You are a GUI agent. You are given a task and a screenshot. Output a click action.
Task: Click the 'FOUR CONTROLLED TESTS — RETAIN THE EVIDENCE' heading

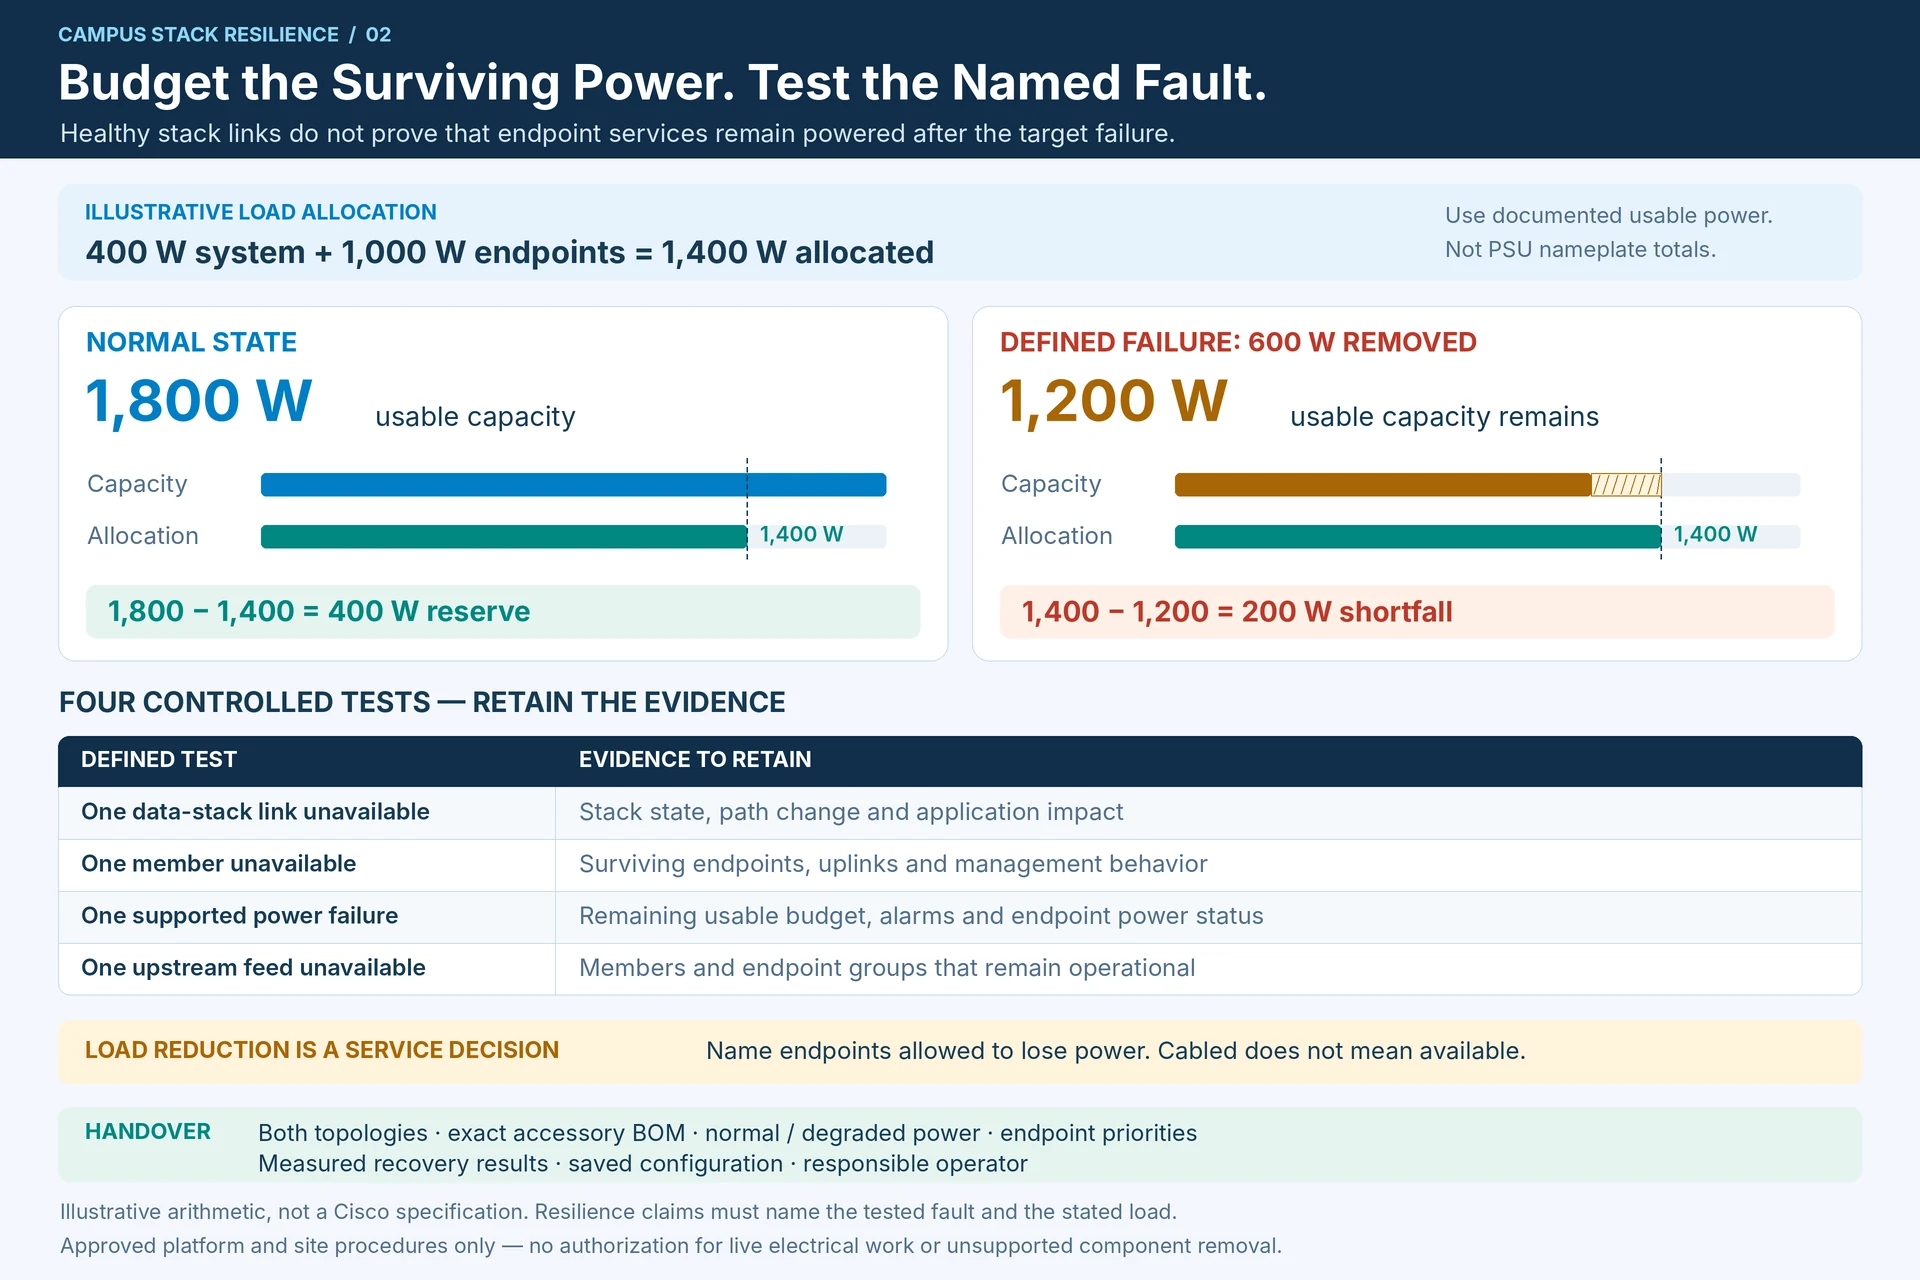pos(422,702)
